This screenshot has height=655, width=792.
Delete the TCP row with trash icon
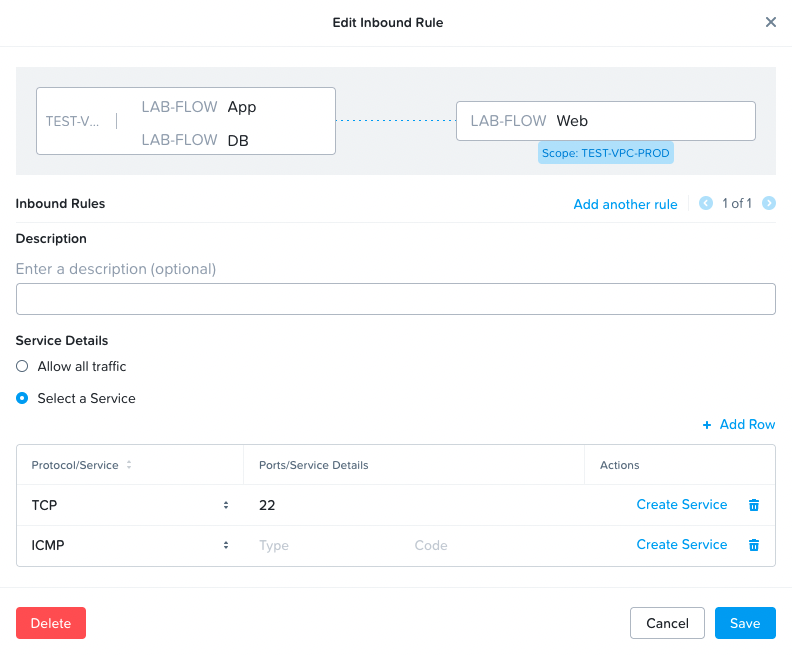tap(754, 505)
